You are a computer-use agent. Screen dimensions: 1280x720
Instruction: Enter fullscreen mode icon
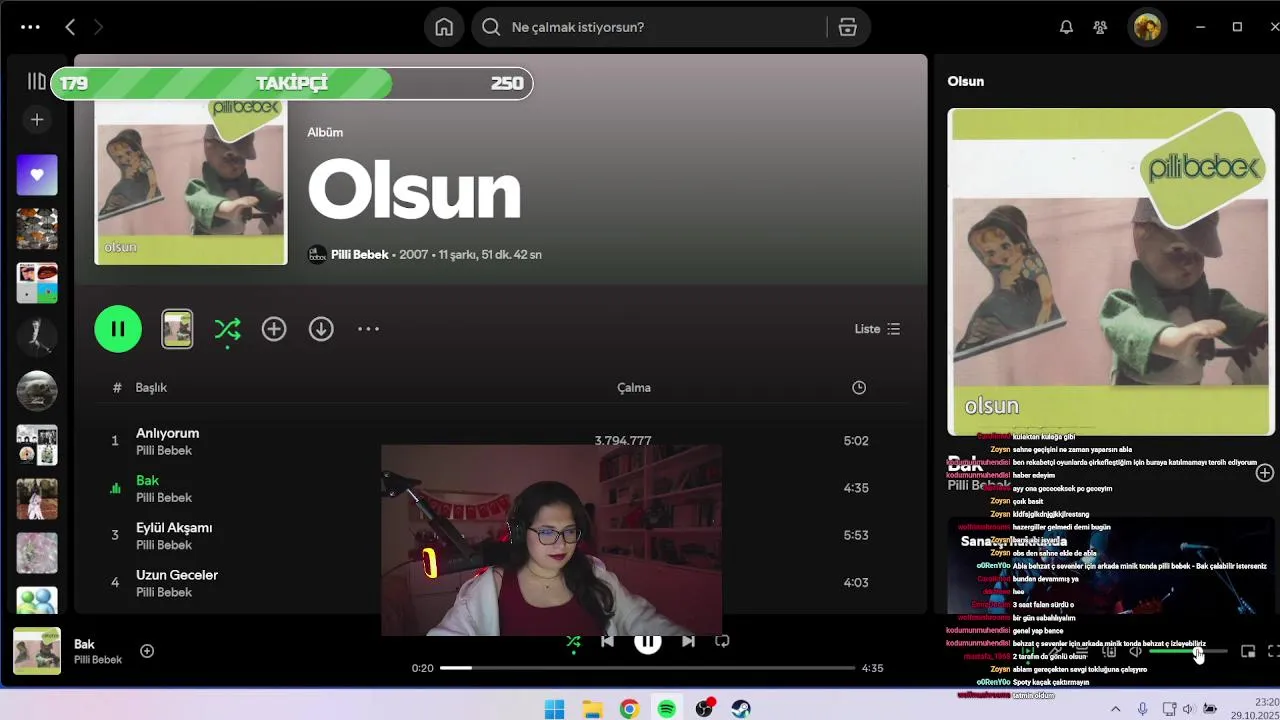(1274, 652)
